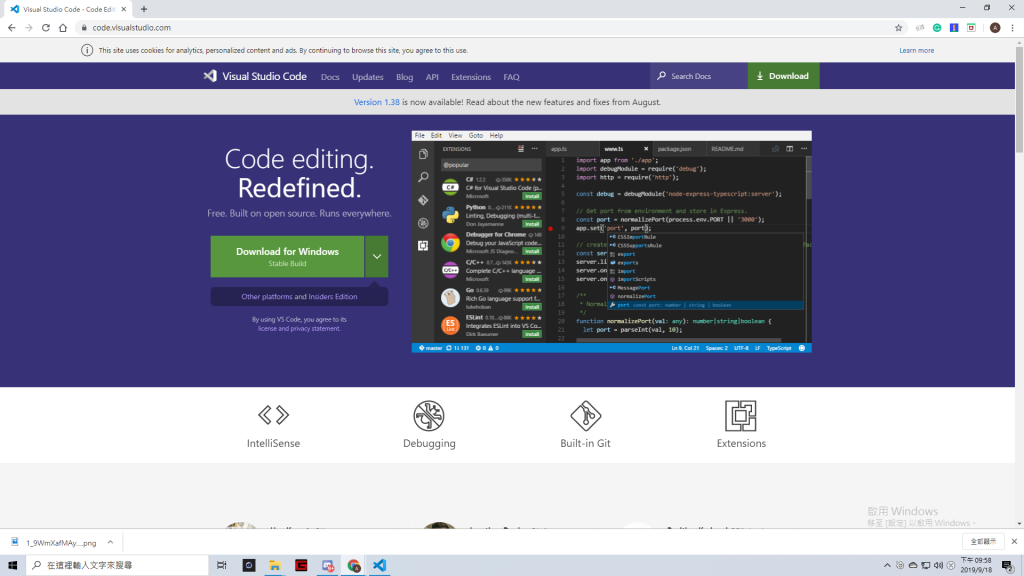Open the Updates nav item
This screenshot has height=576, width=1024.
pos(368,77)
